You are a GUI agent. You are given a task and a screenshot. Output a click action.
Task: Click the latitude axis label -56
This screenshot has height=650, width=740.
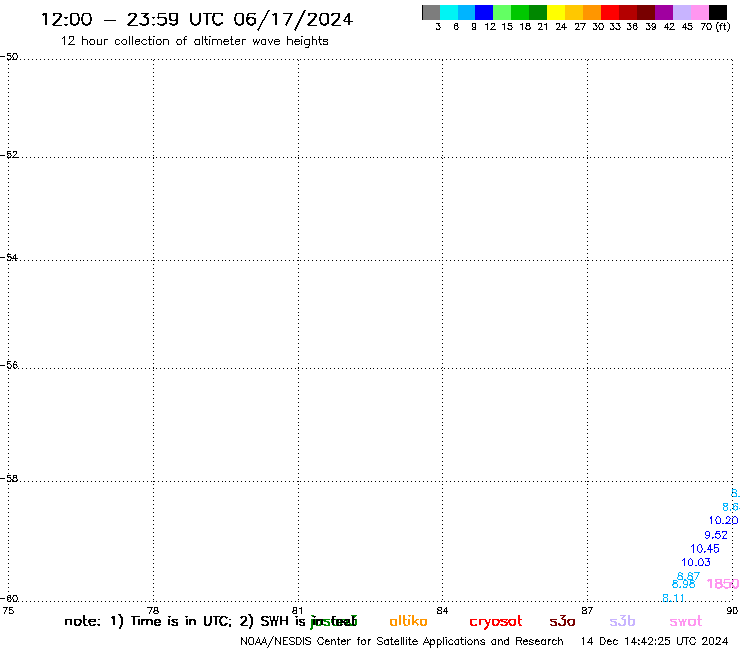(x=9, y=365)
